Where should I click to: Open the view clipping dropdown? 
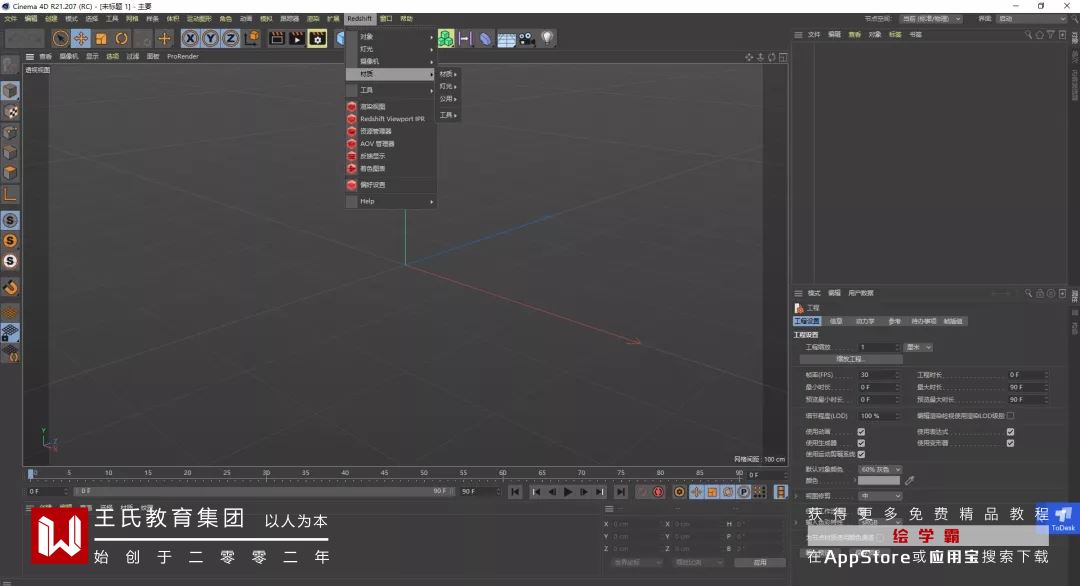click(x=880, y=496)
